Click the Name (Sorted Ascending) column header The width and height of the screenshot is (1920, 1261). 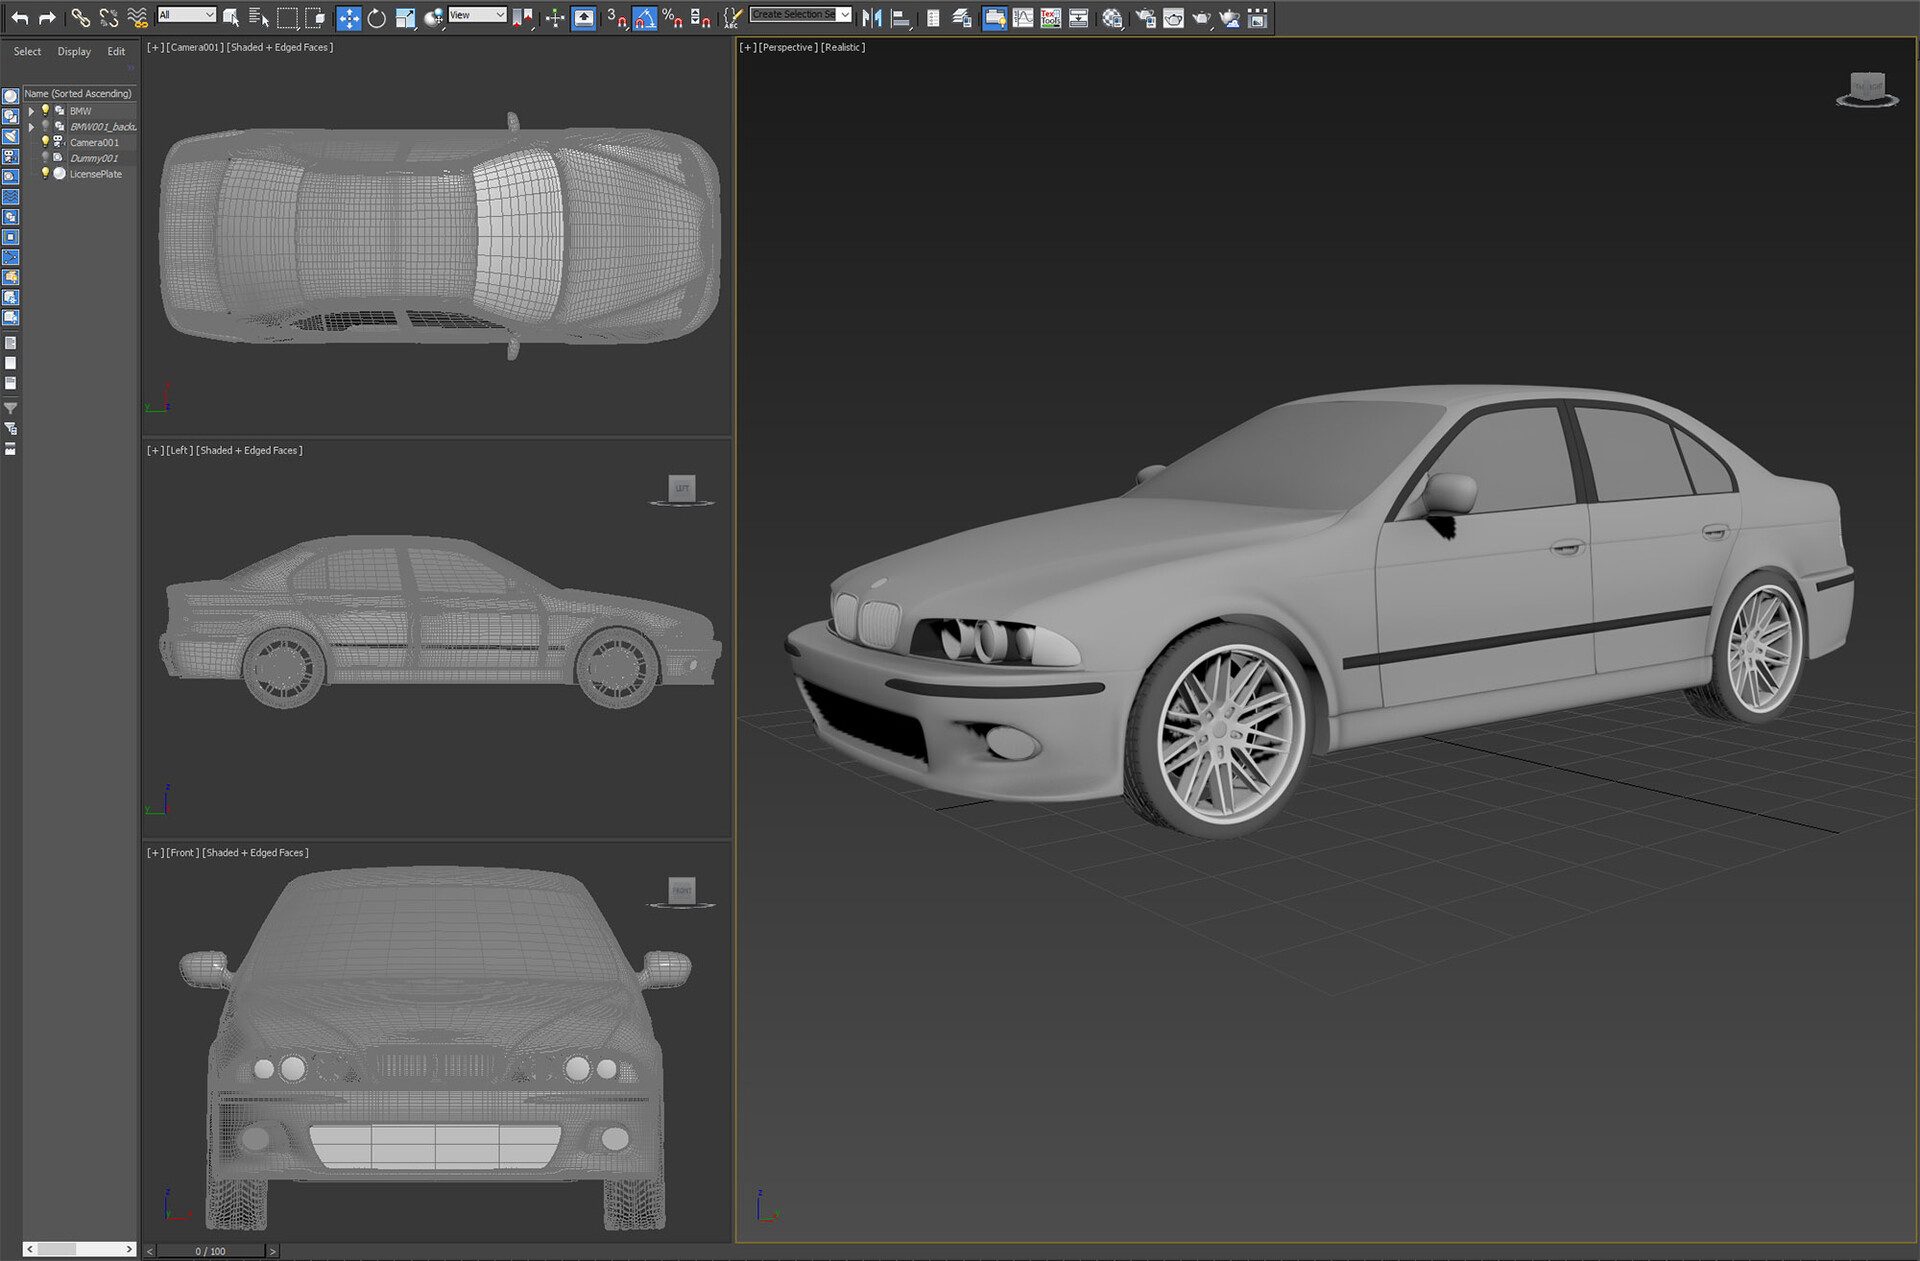(79, 93)
